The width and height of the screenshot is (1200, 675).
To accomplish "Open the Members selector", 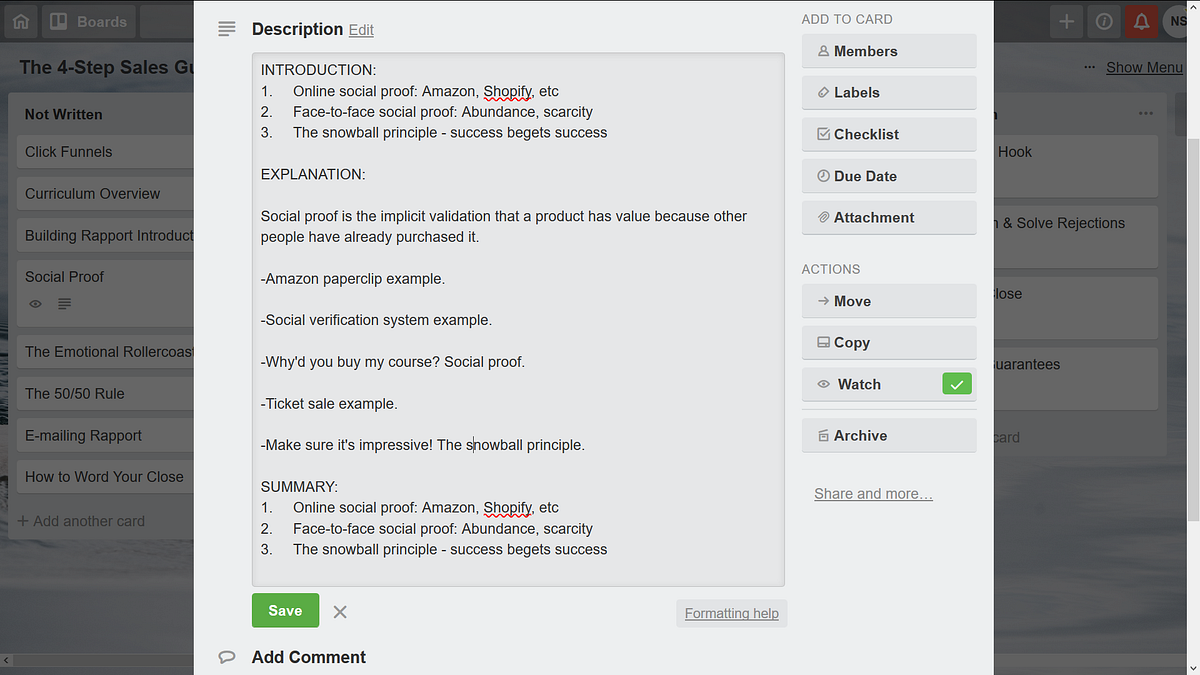I will [x=888, y=51].
